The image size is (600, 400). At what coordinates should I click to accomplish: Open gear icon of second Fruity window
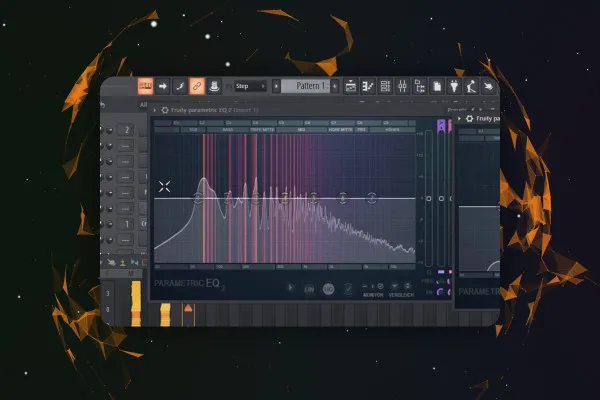tap(470, 119)
